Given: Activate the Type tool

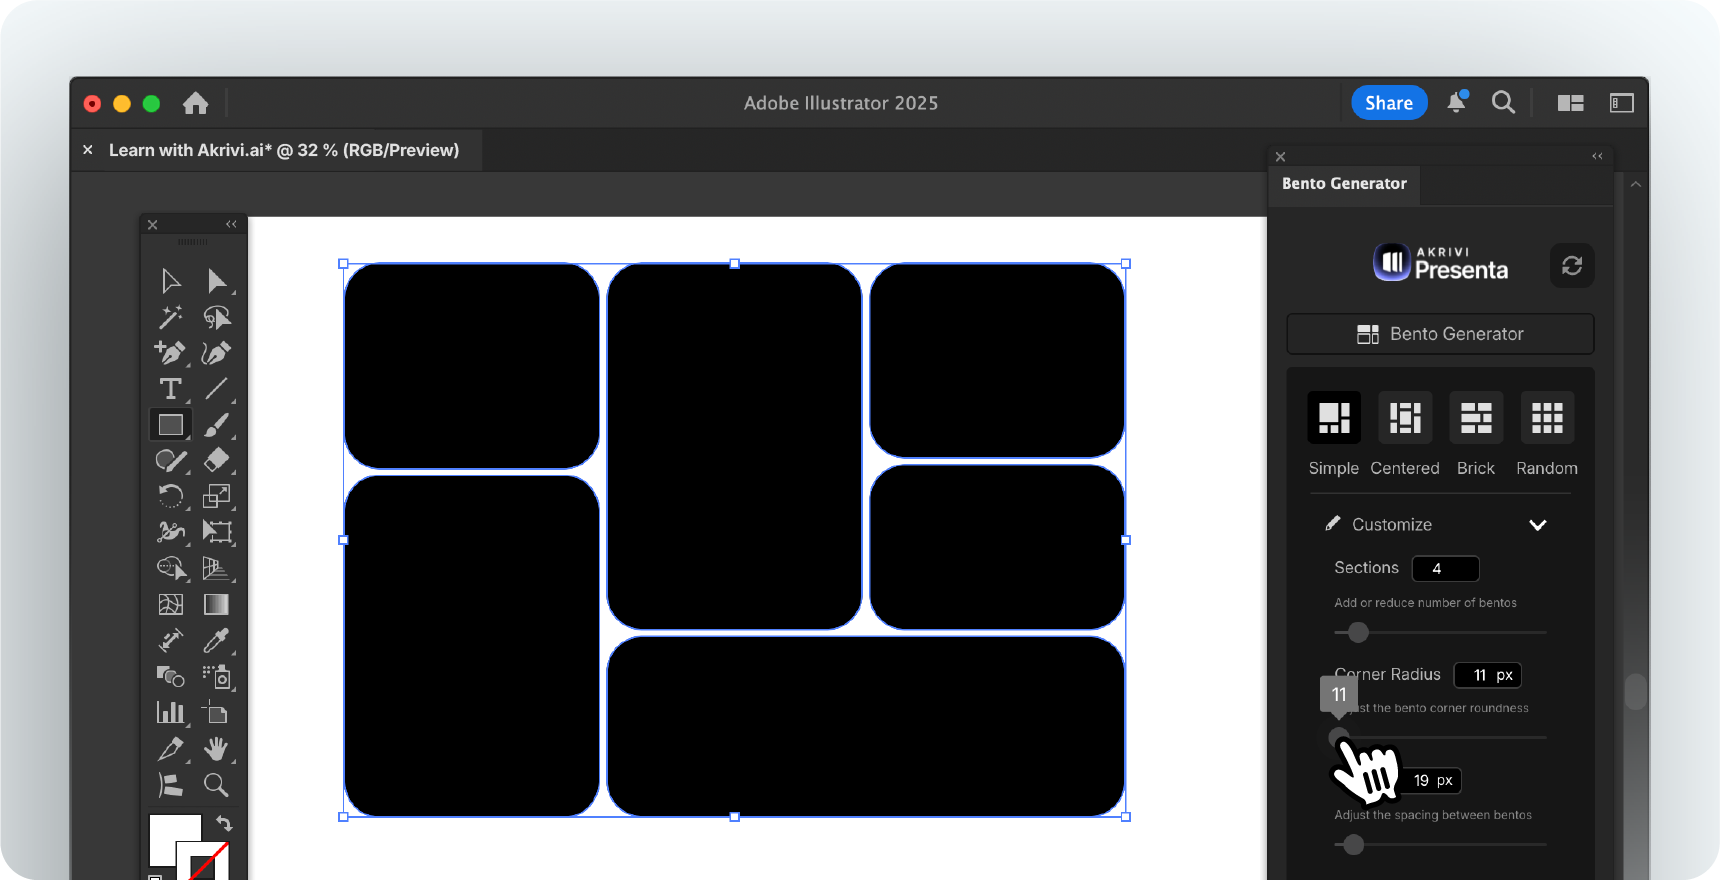Looking at the screenshot, I should tap(170, 389).
